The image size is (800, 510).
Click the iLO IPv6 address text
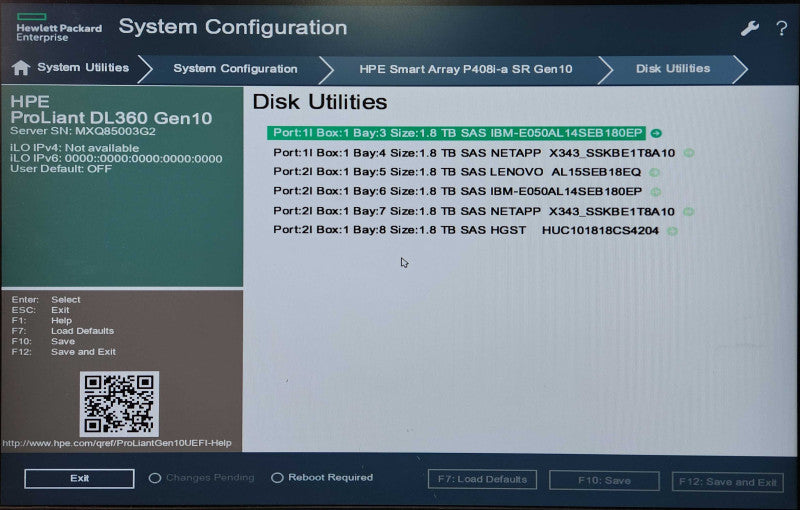click(x=116, y=159)
